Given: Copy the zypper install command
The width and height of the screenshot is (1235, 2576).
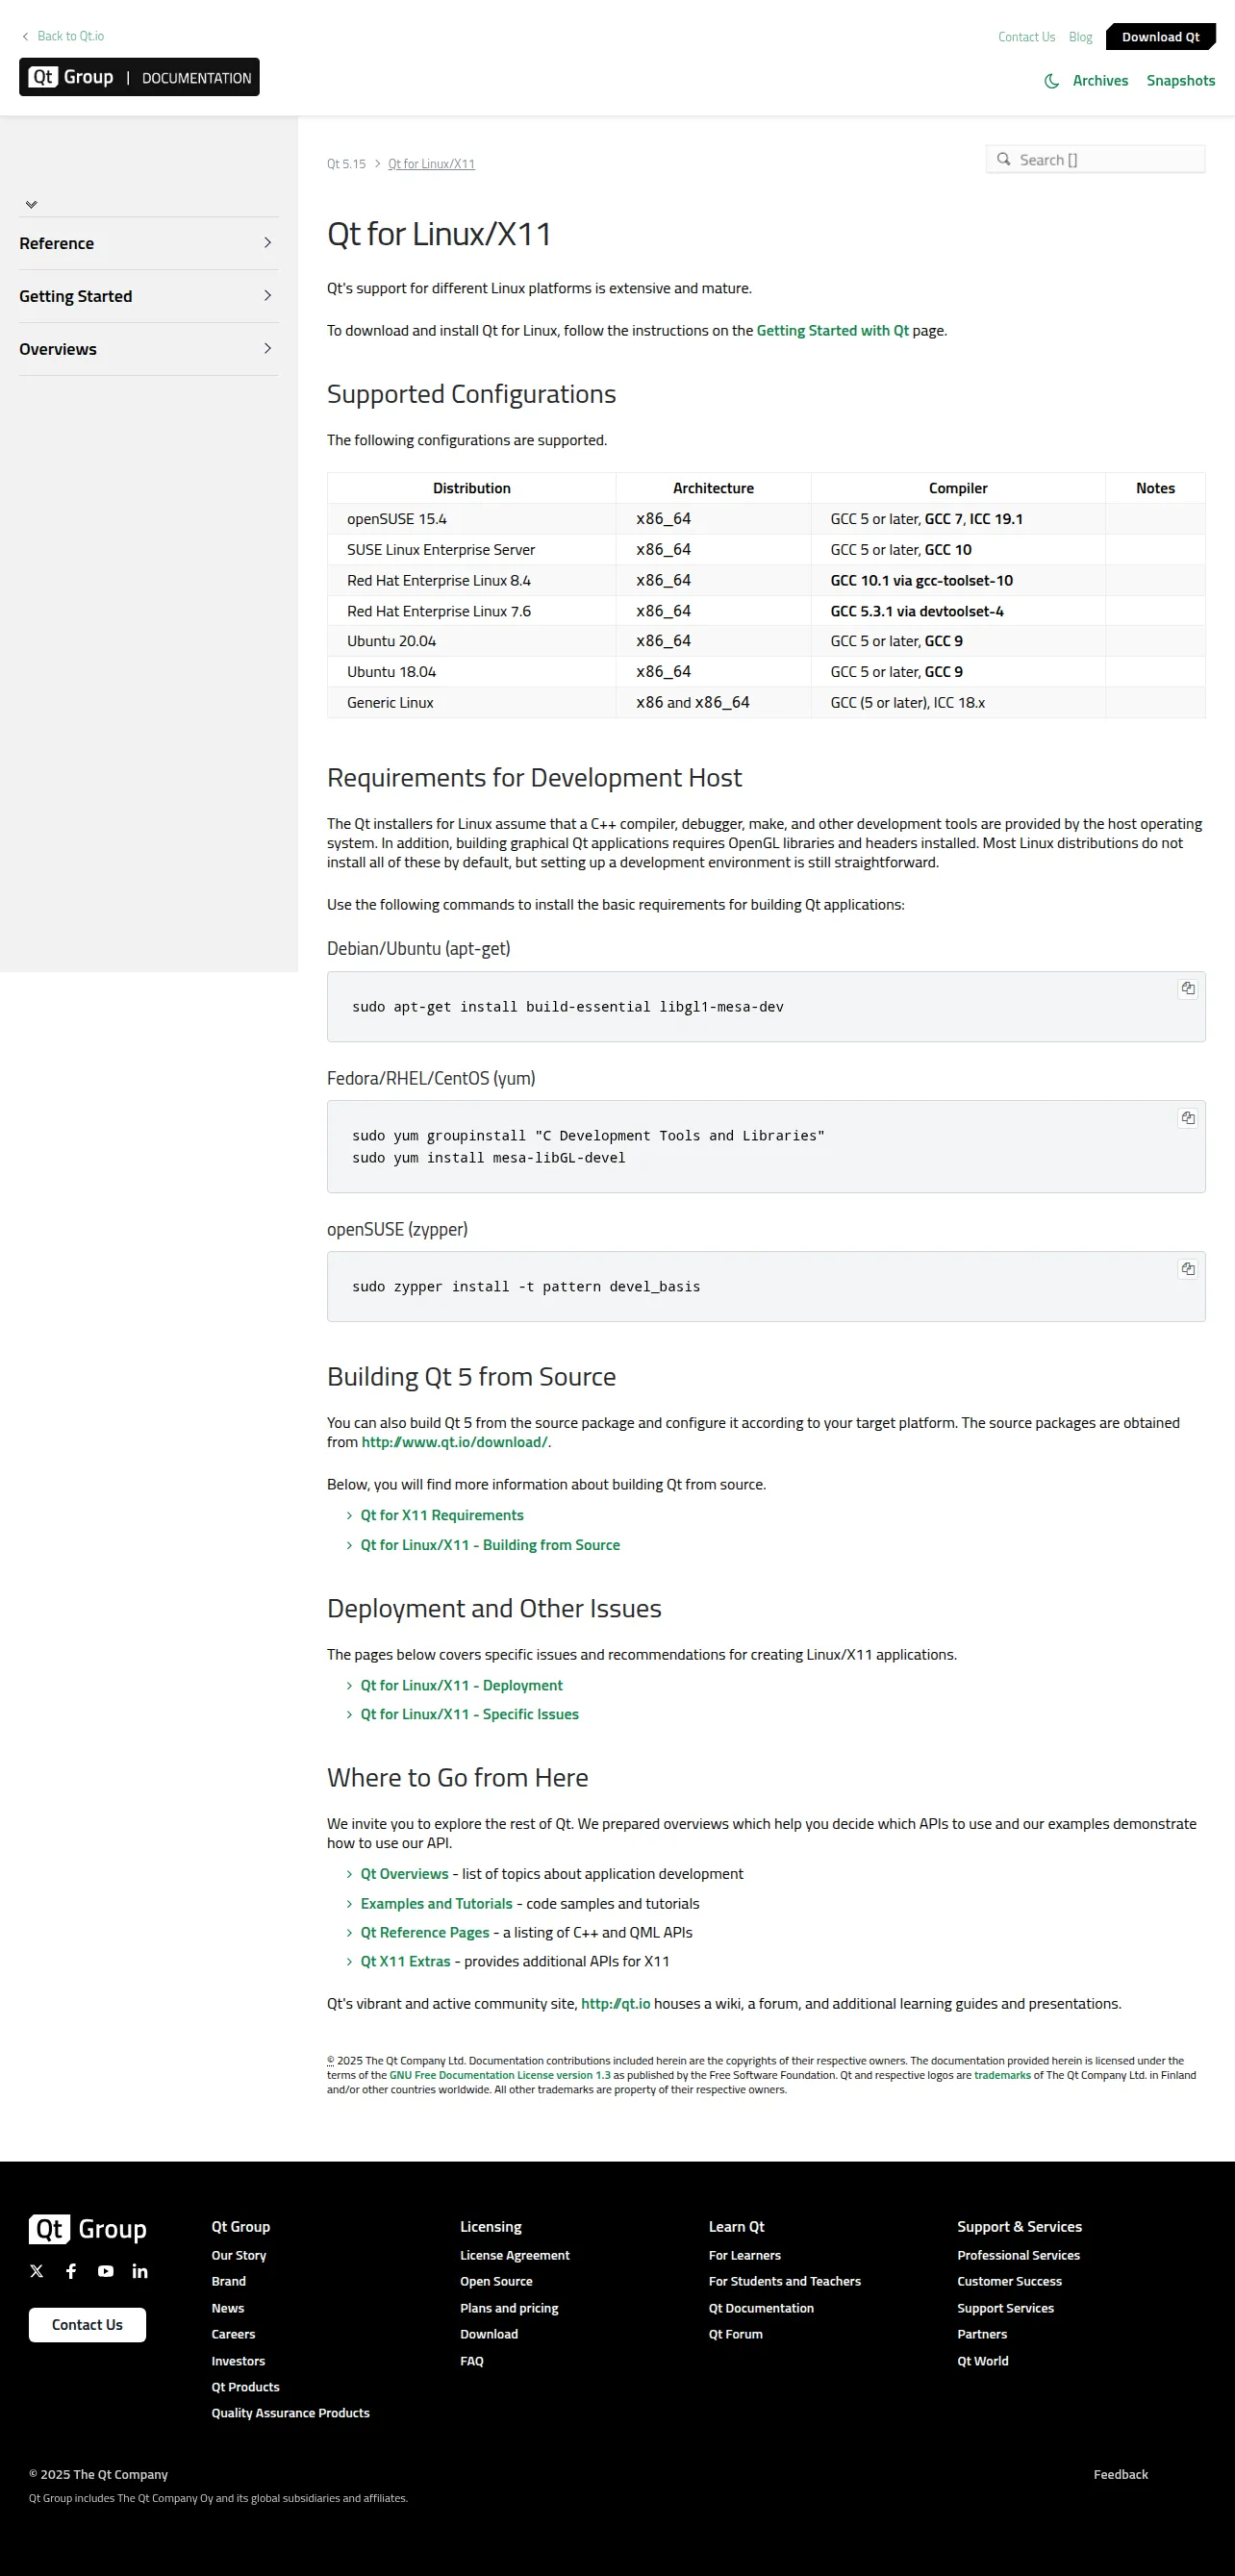Looking at the screenshot, I should click(x=1187, y=1269).
